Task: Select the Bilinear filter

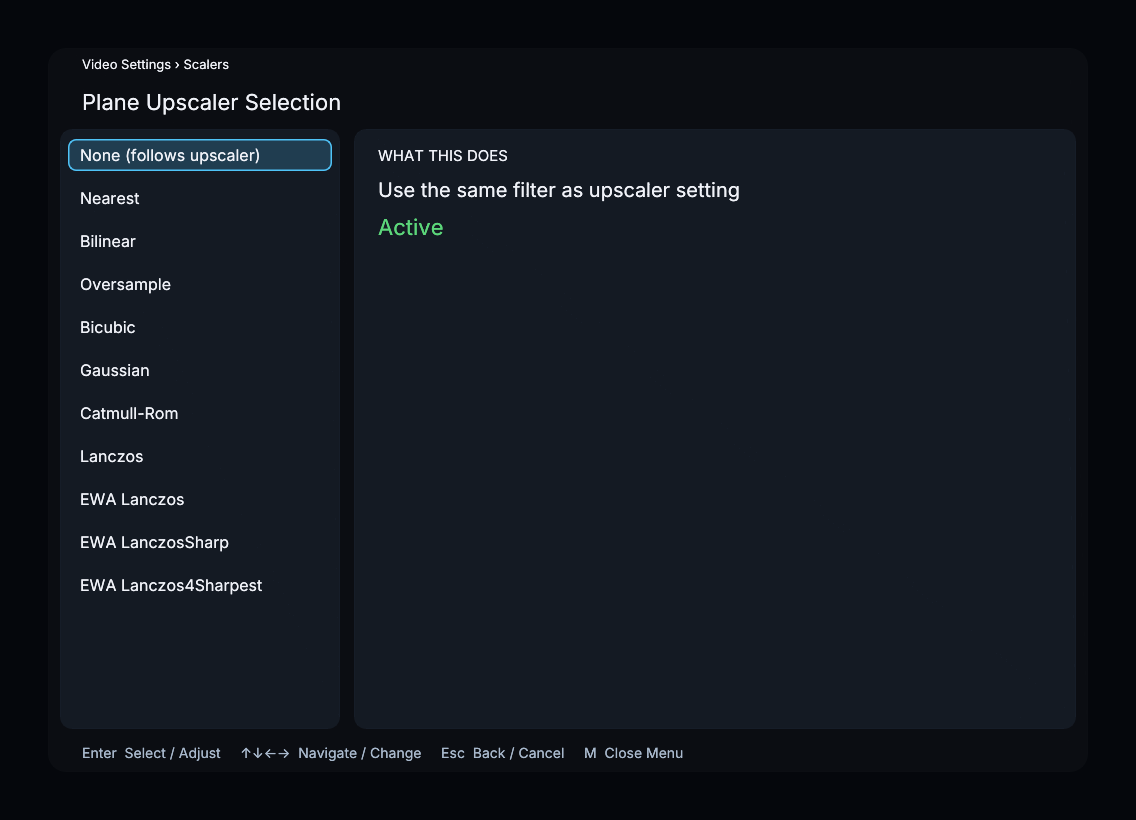Action: [200, 241]
